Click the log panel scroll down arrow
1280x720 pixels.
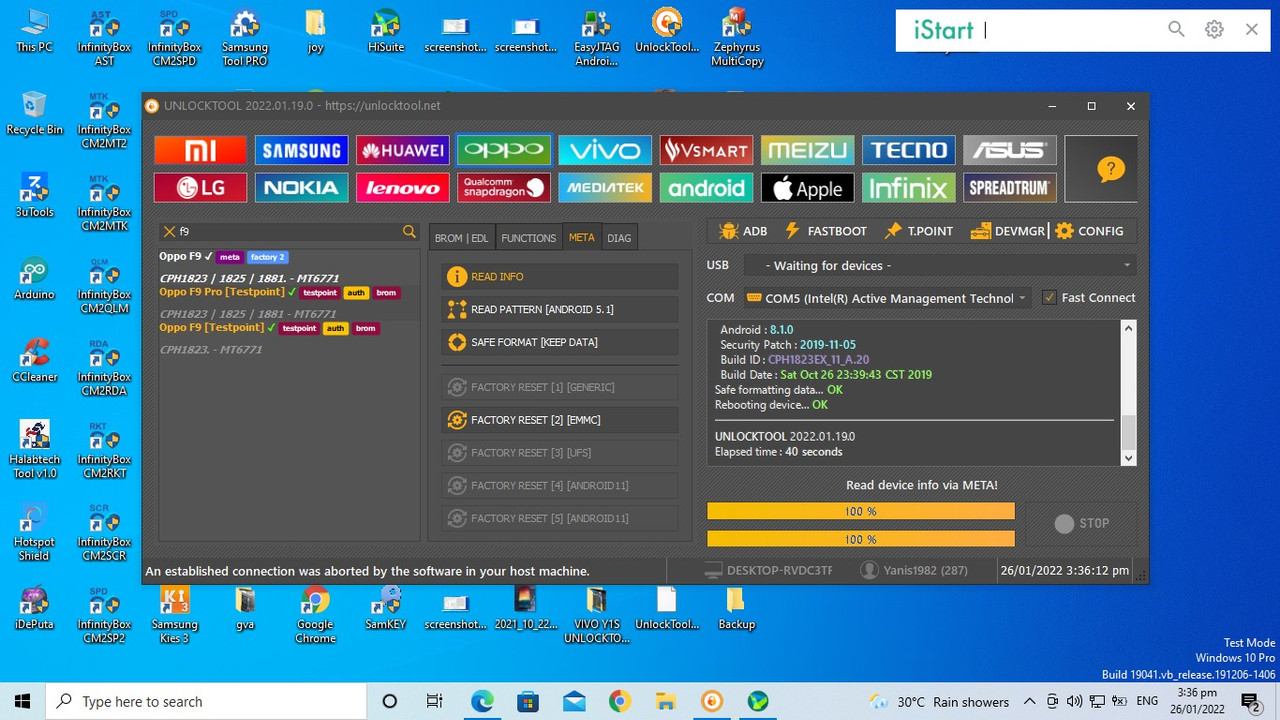click(1129, 458)
